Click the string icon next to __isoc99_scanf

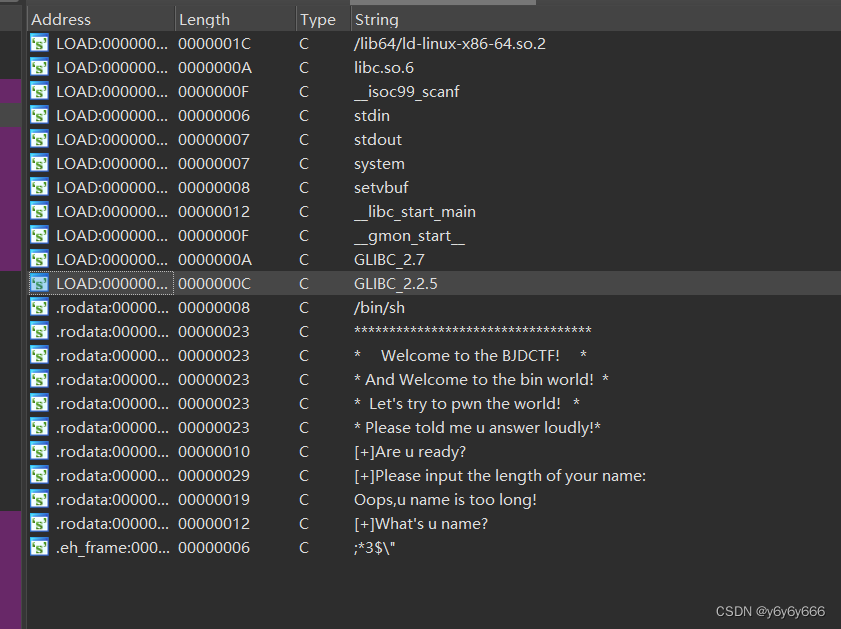38,91
